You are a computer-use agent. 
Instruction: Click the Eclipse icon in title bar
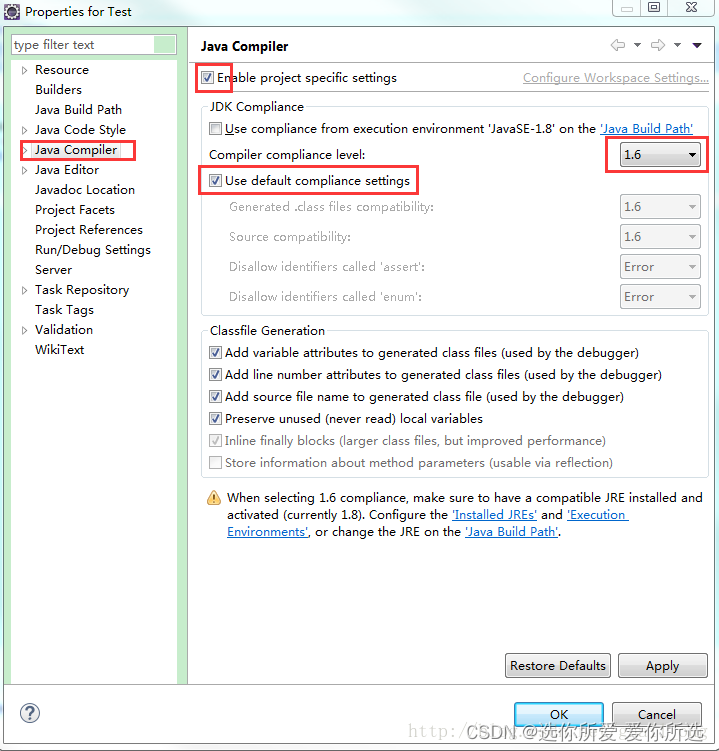pyautogui.click(x=11, y=11)
